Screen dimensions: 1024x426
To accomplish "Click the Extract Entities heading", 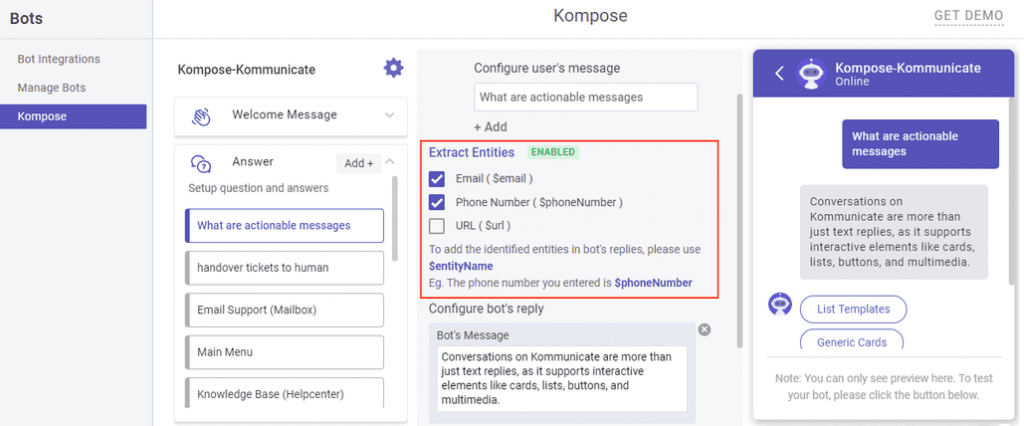I will [472, 152].
